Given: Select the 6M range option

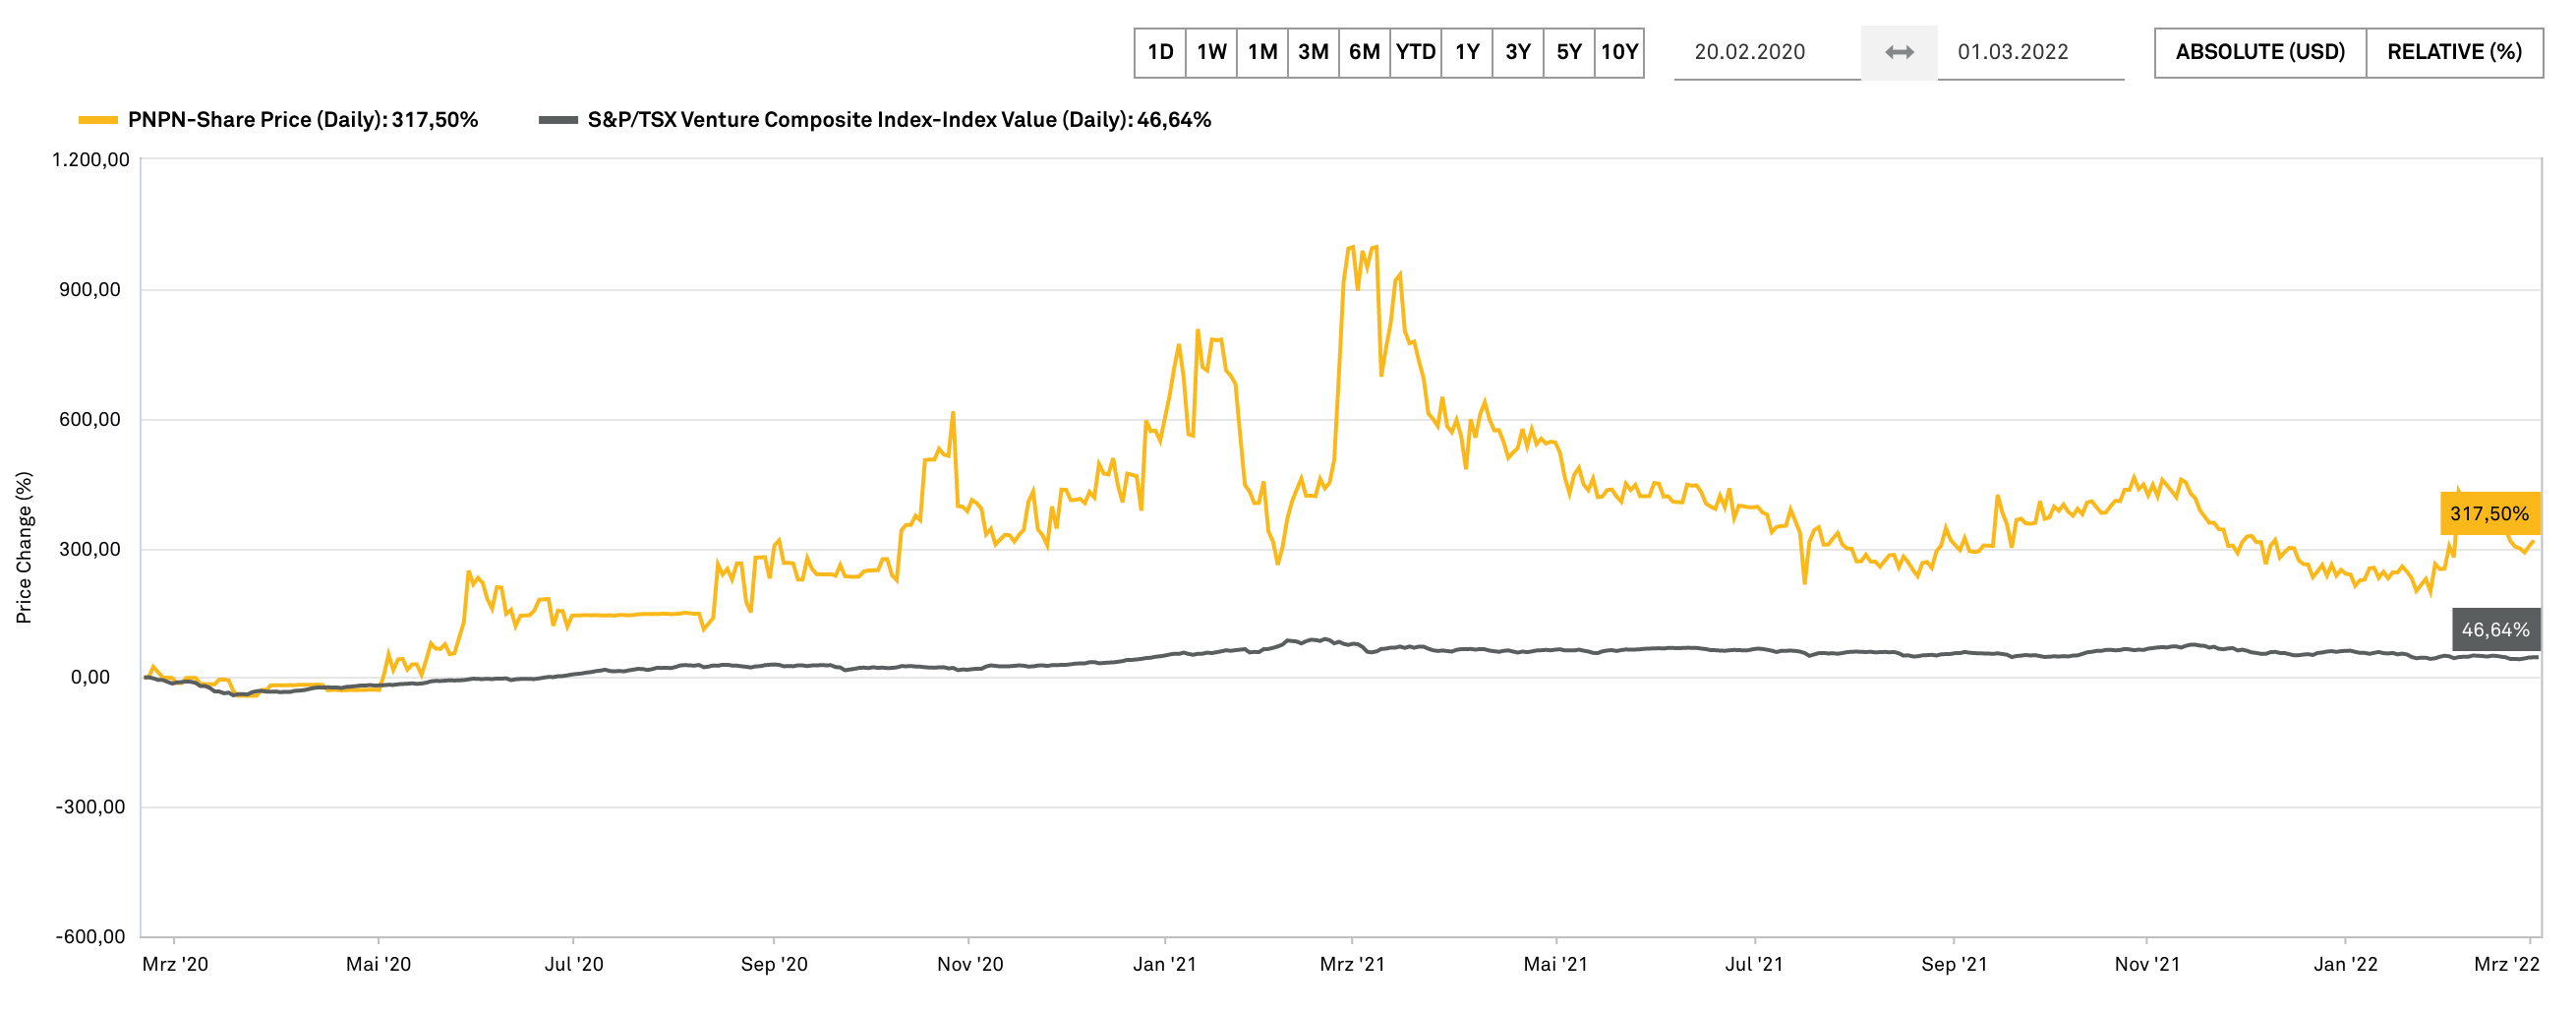Looking at the screenshot, I should coord(1364,52).
